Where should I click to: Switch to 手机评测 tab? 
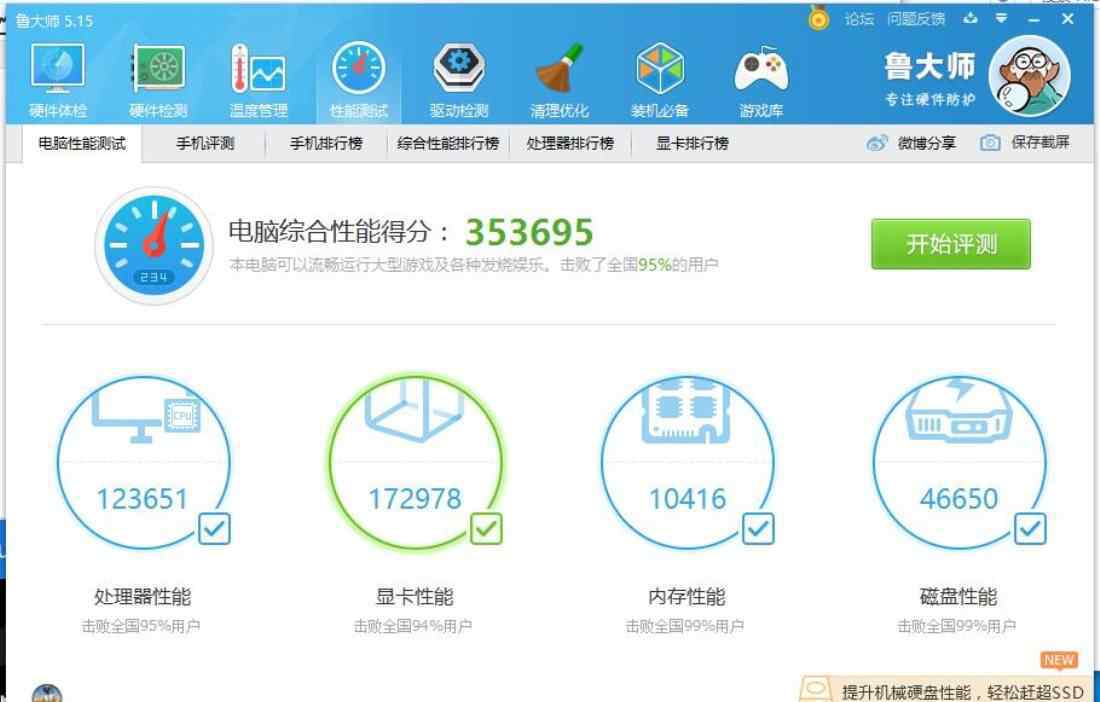click(205, 144)
